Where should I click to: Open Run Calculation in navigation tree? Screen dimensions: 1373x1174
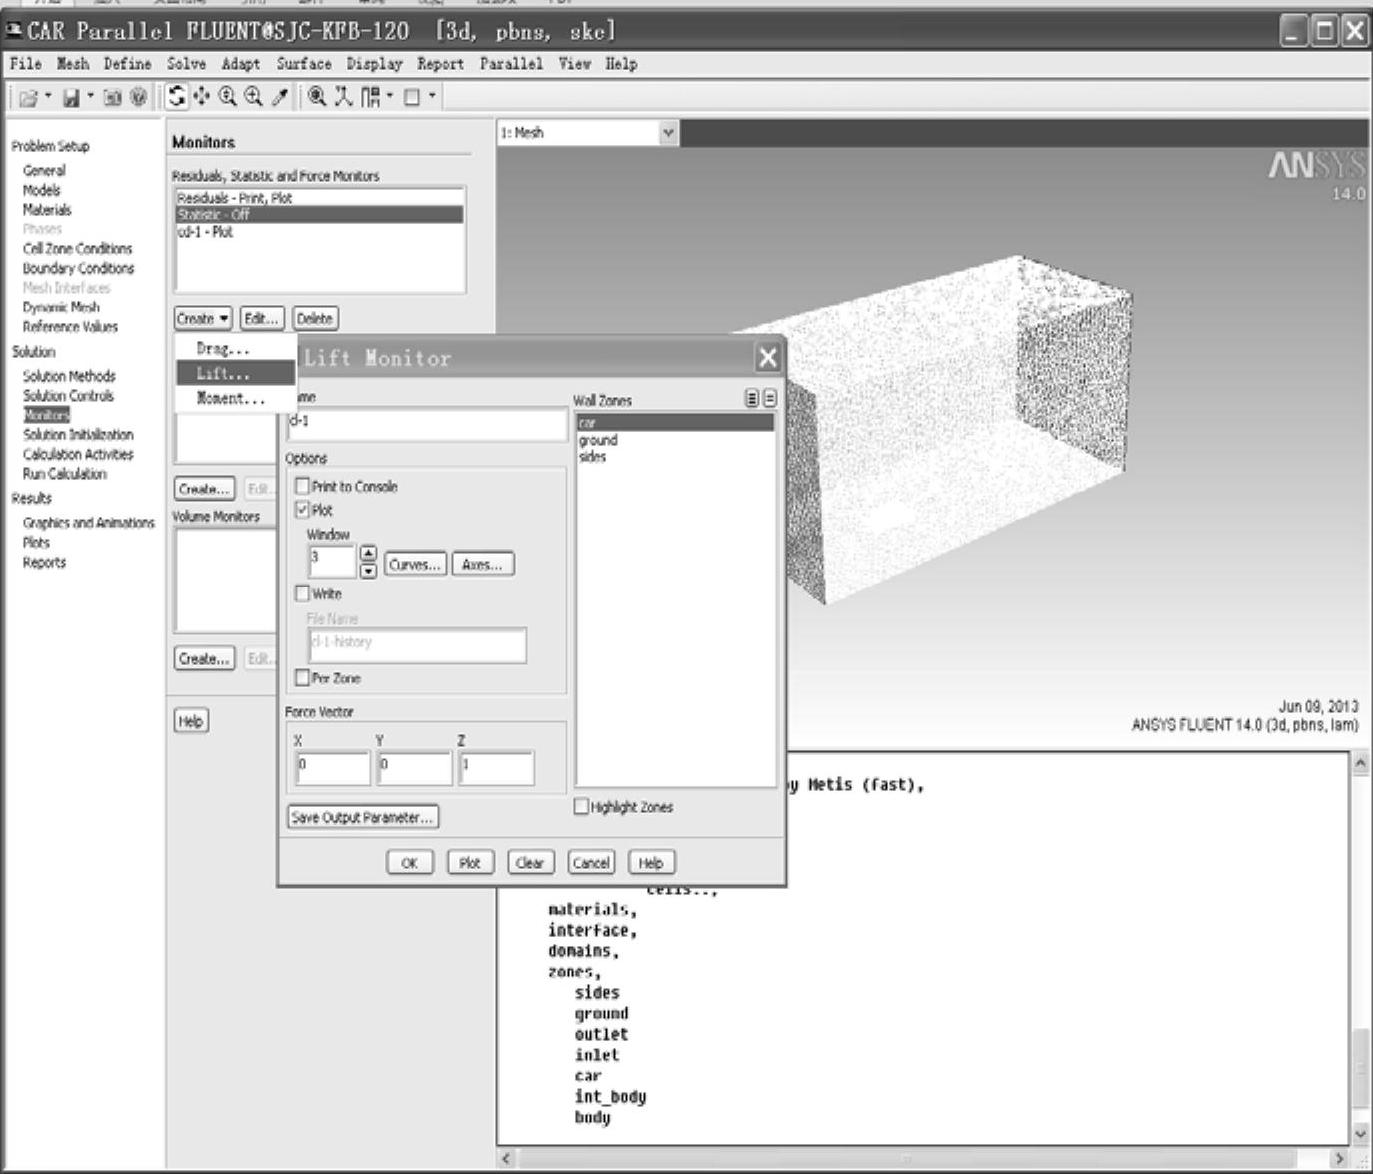pyautogui.click(x=64, y=474)
